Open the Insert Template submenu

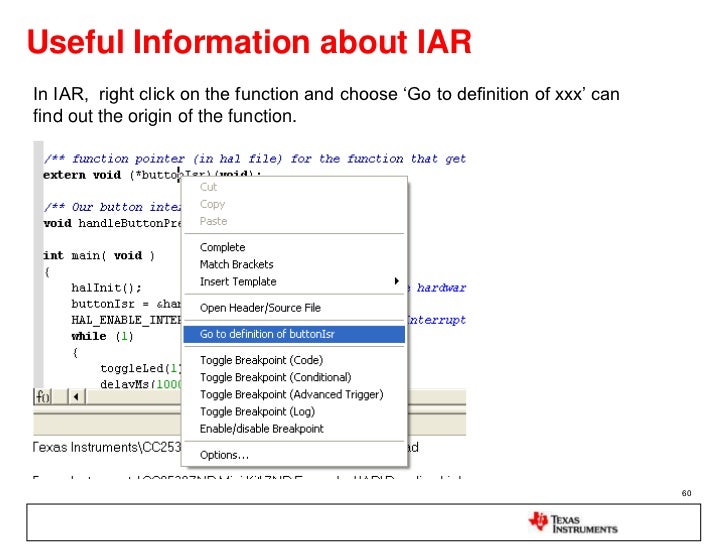pos(294,281)
